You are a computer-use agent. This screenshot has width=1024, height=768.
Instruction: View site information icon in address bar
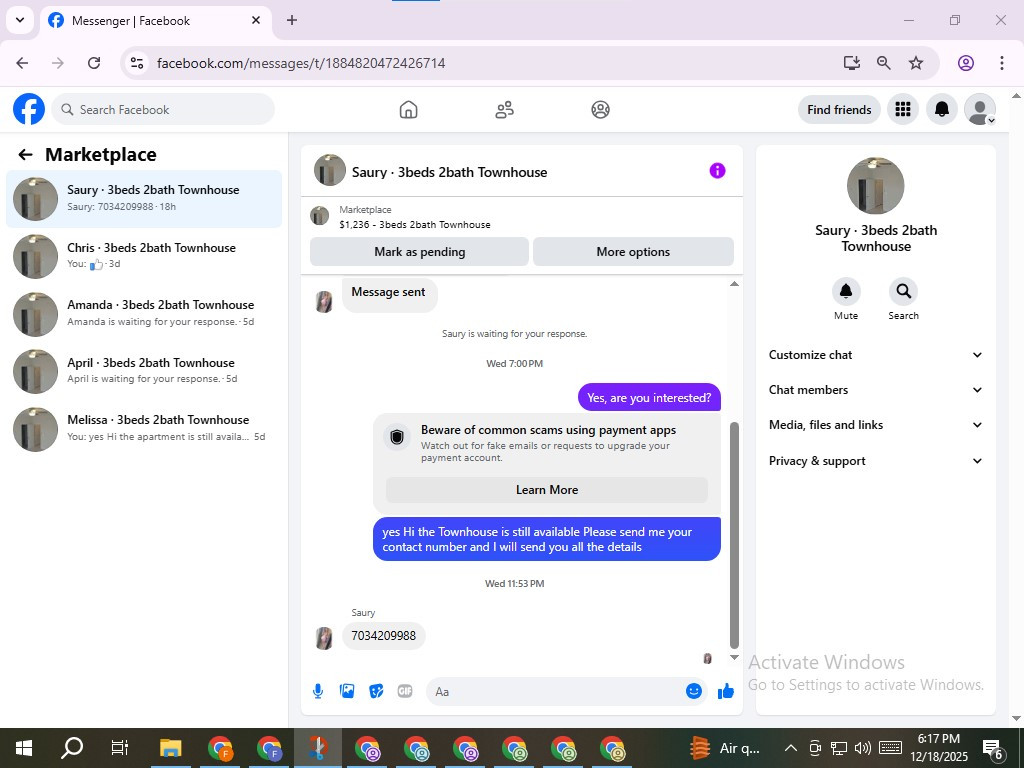(136, 63)
